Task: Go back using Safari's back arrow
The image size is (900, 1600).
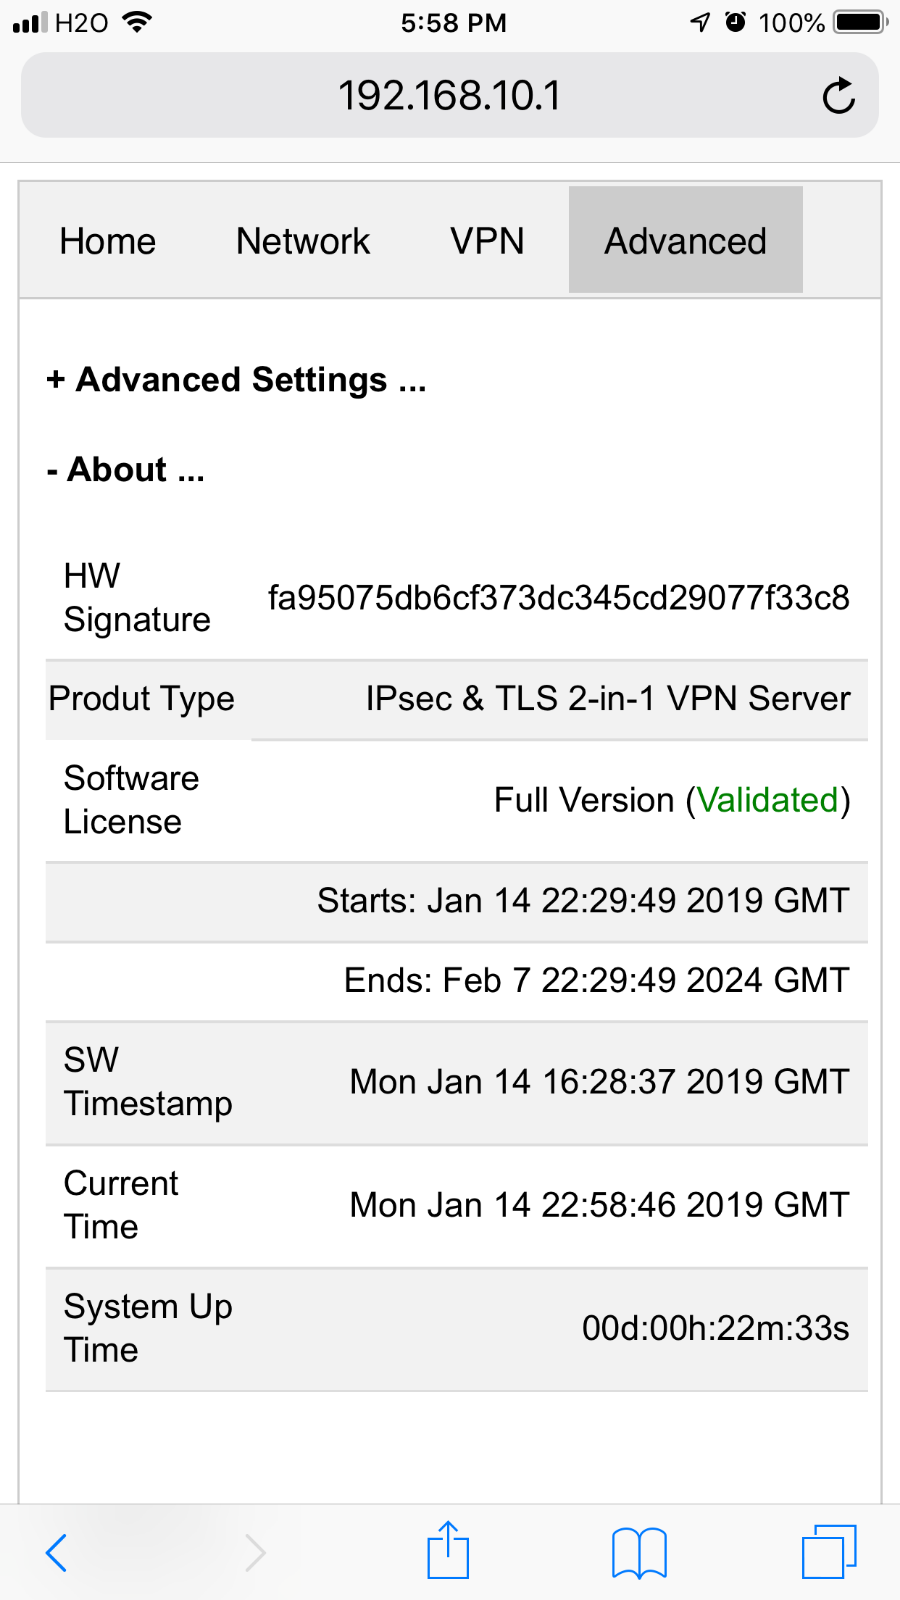Action: [x=57, y=1552]
